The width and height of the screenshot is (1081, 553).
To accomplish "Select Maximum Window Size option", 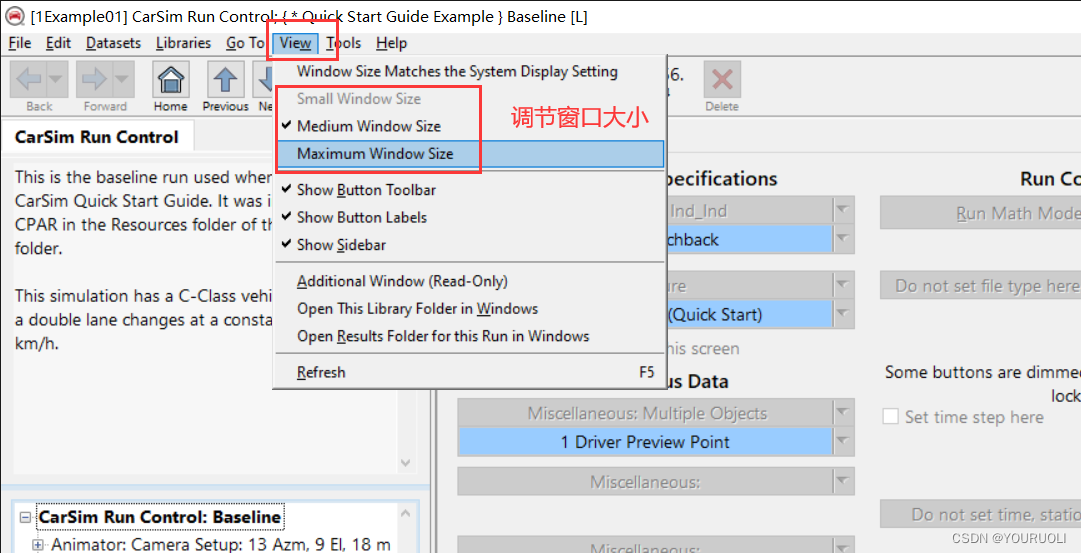I will point(469,154).
